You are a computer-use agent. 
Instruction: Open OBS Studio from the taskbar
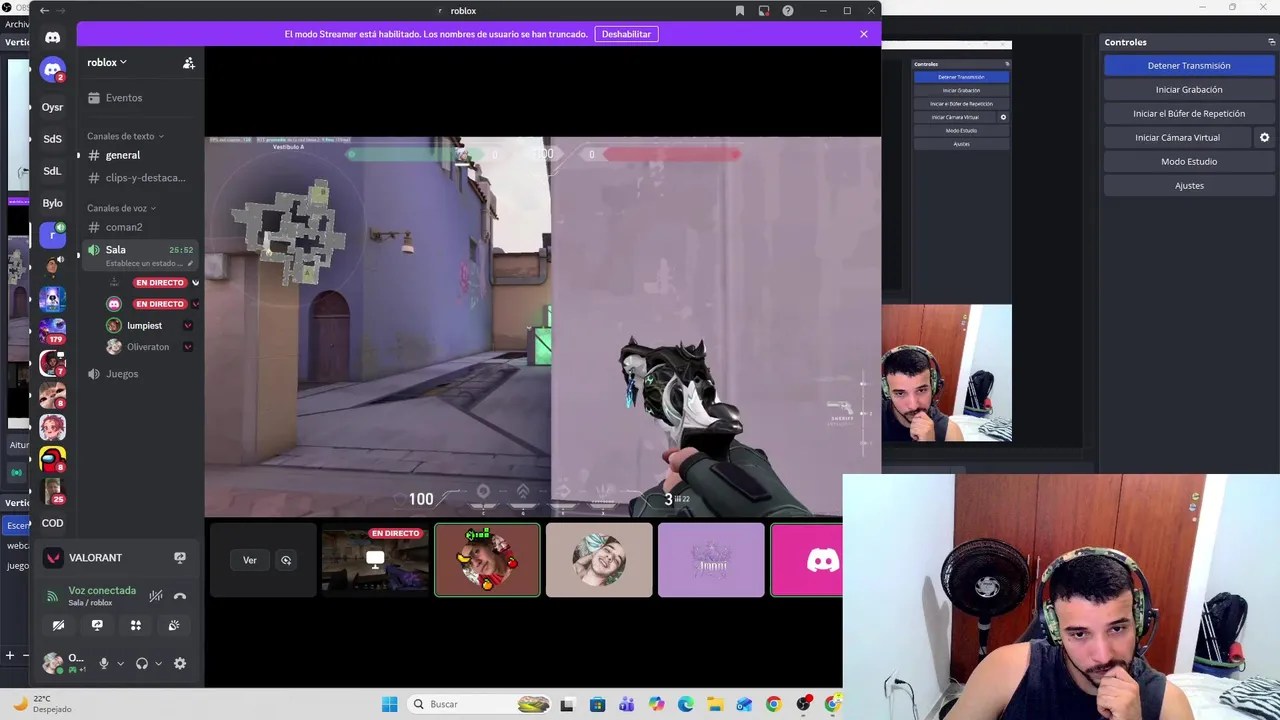click(x=803, y=704)
